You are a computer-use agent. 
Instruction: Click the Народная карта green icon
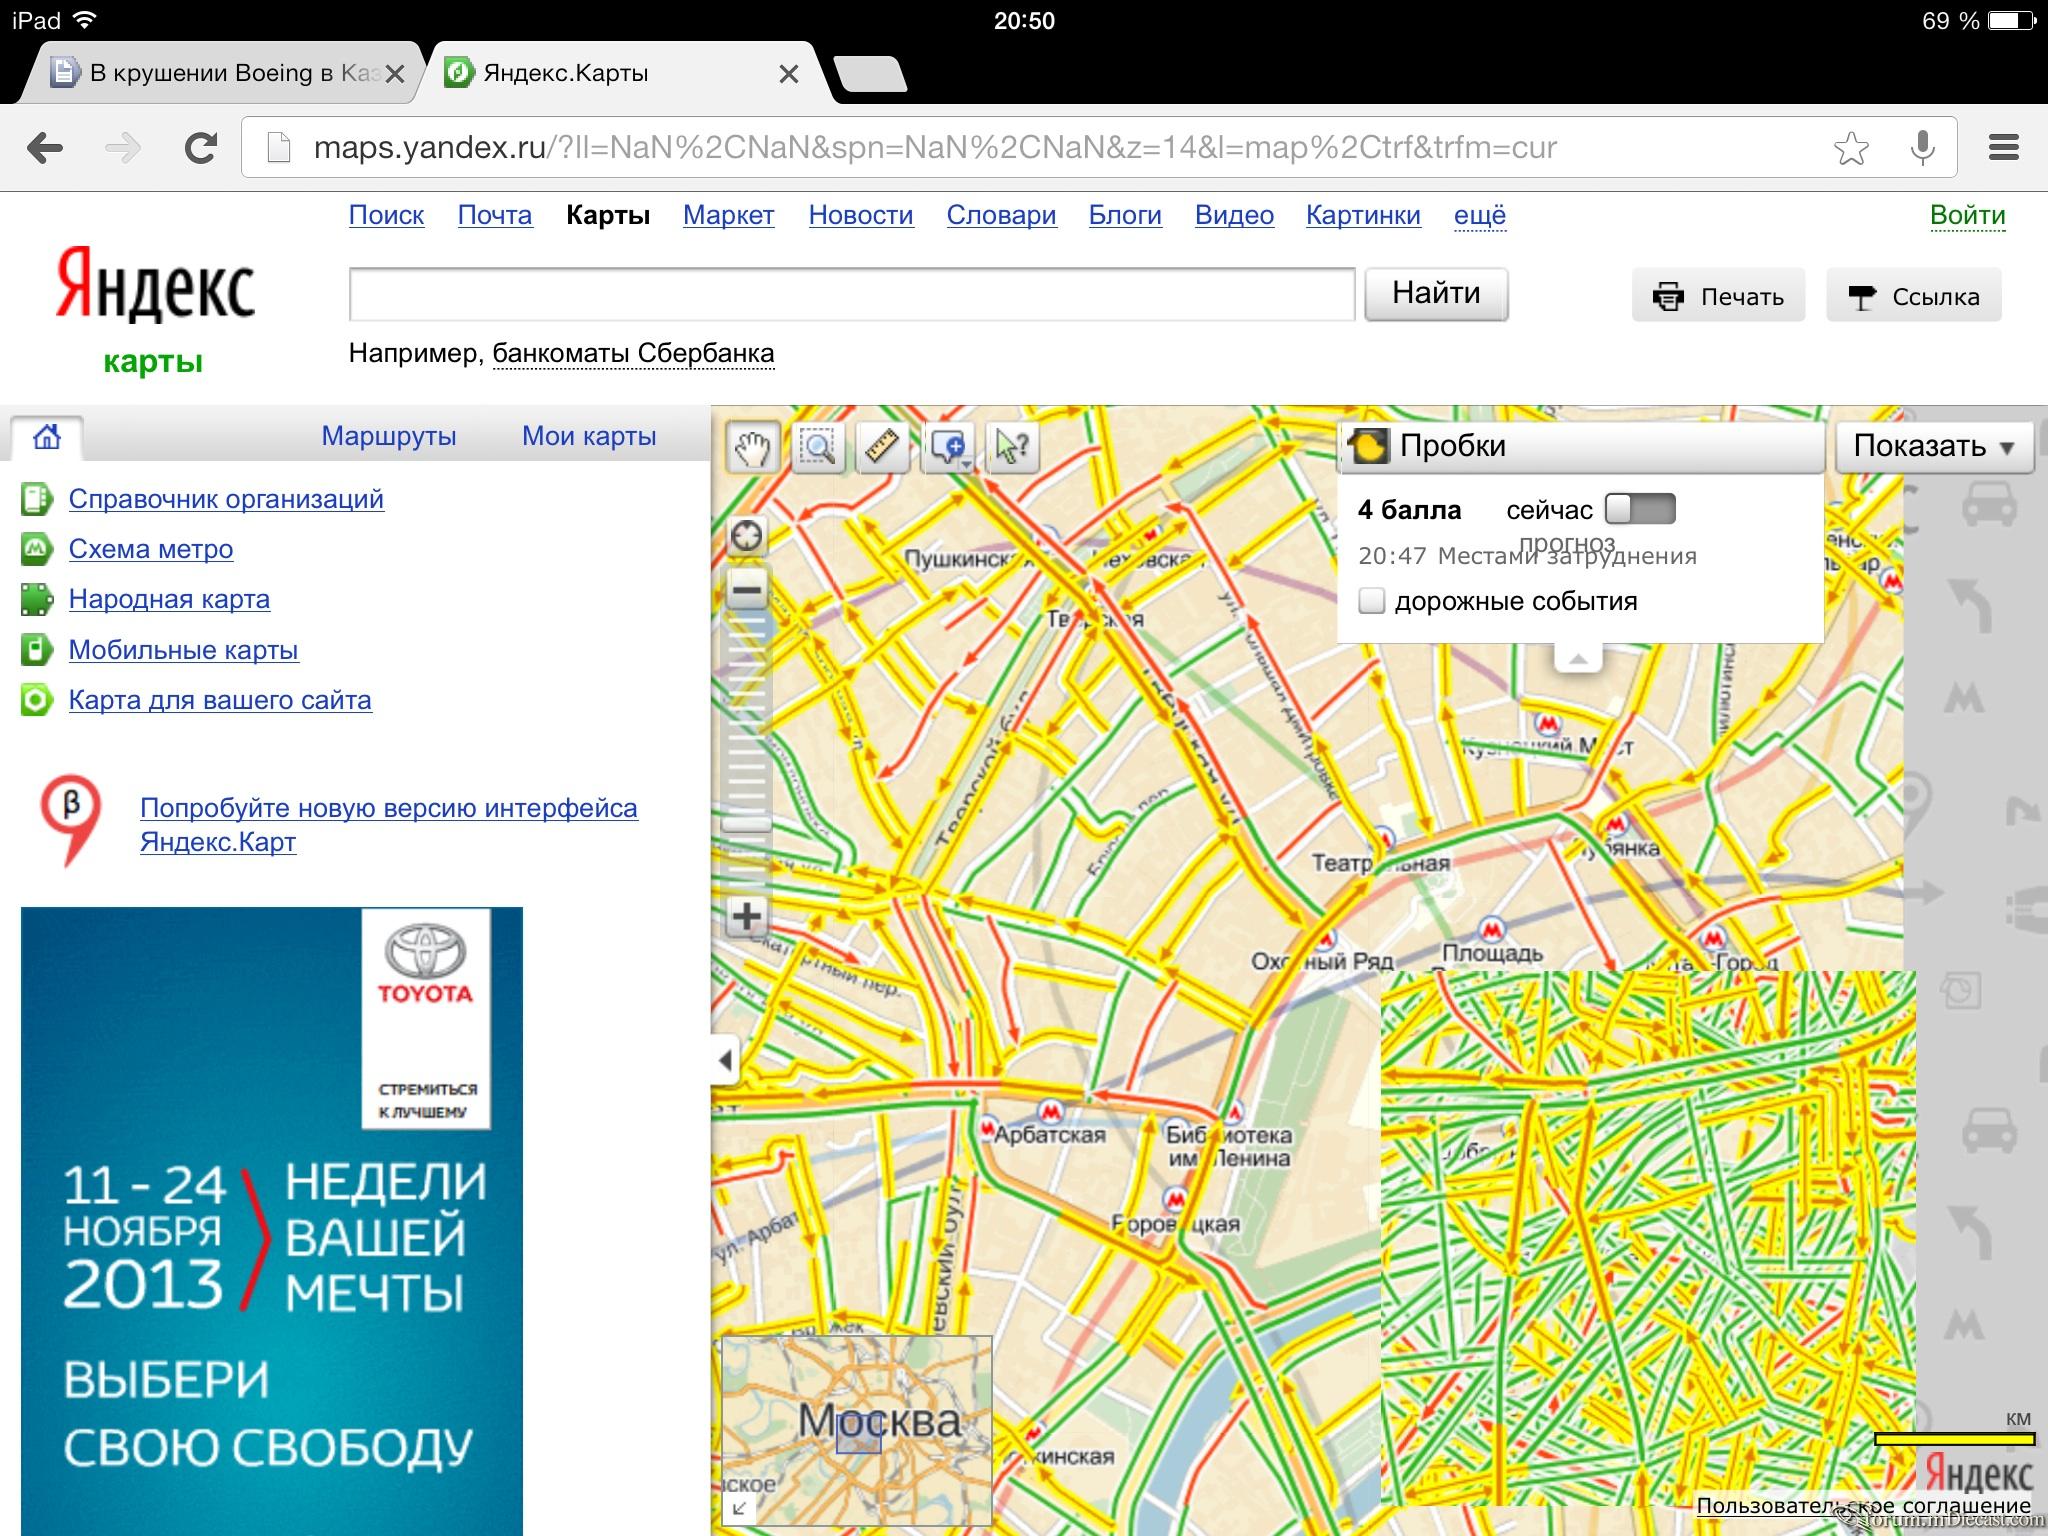click(36, 599)
